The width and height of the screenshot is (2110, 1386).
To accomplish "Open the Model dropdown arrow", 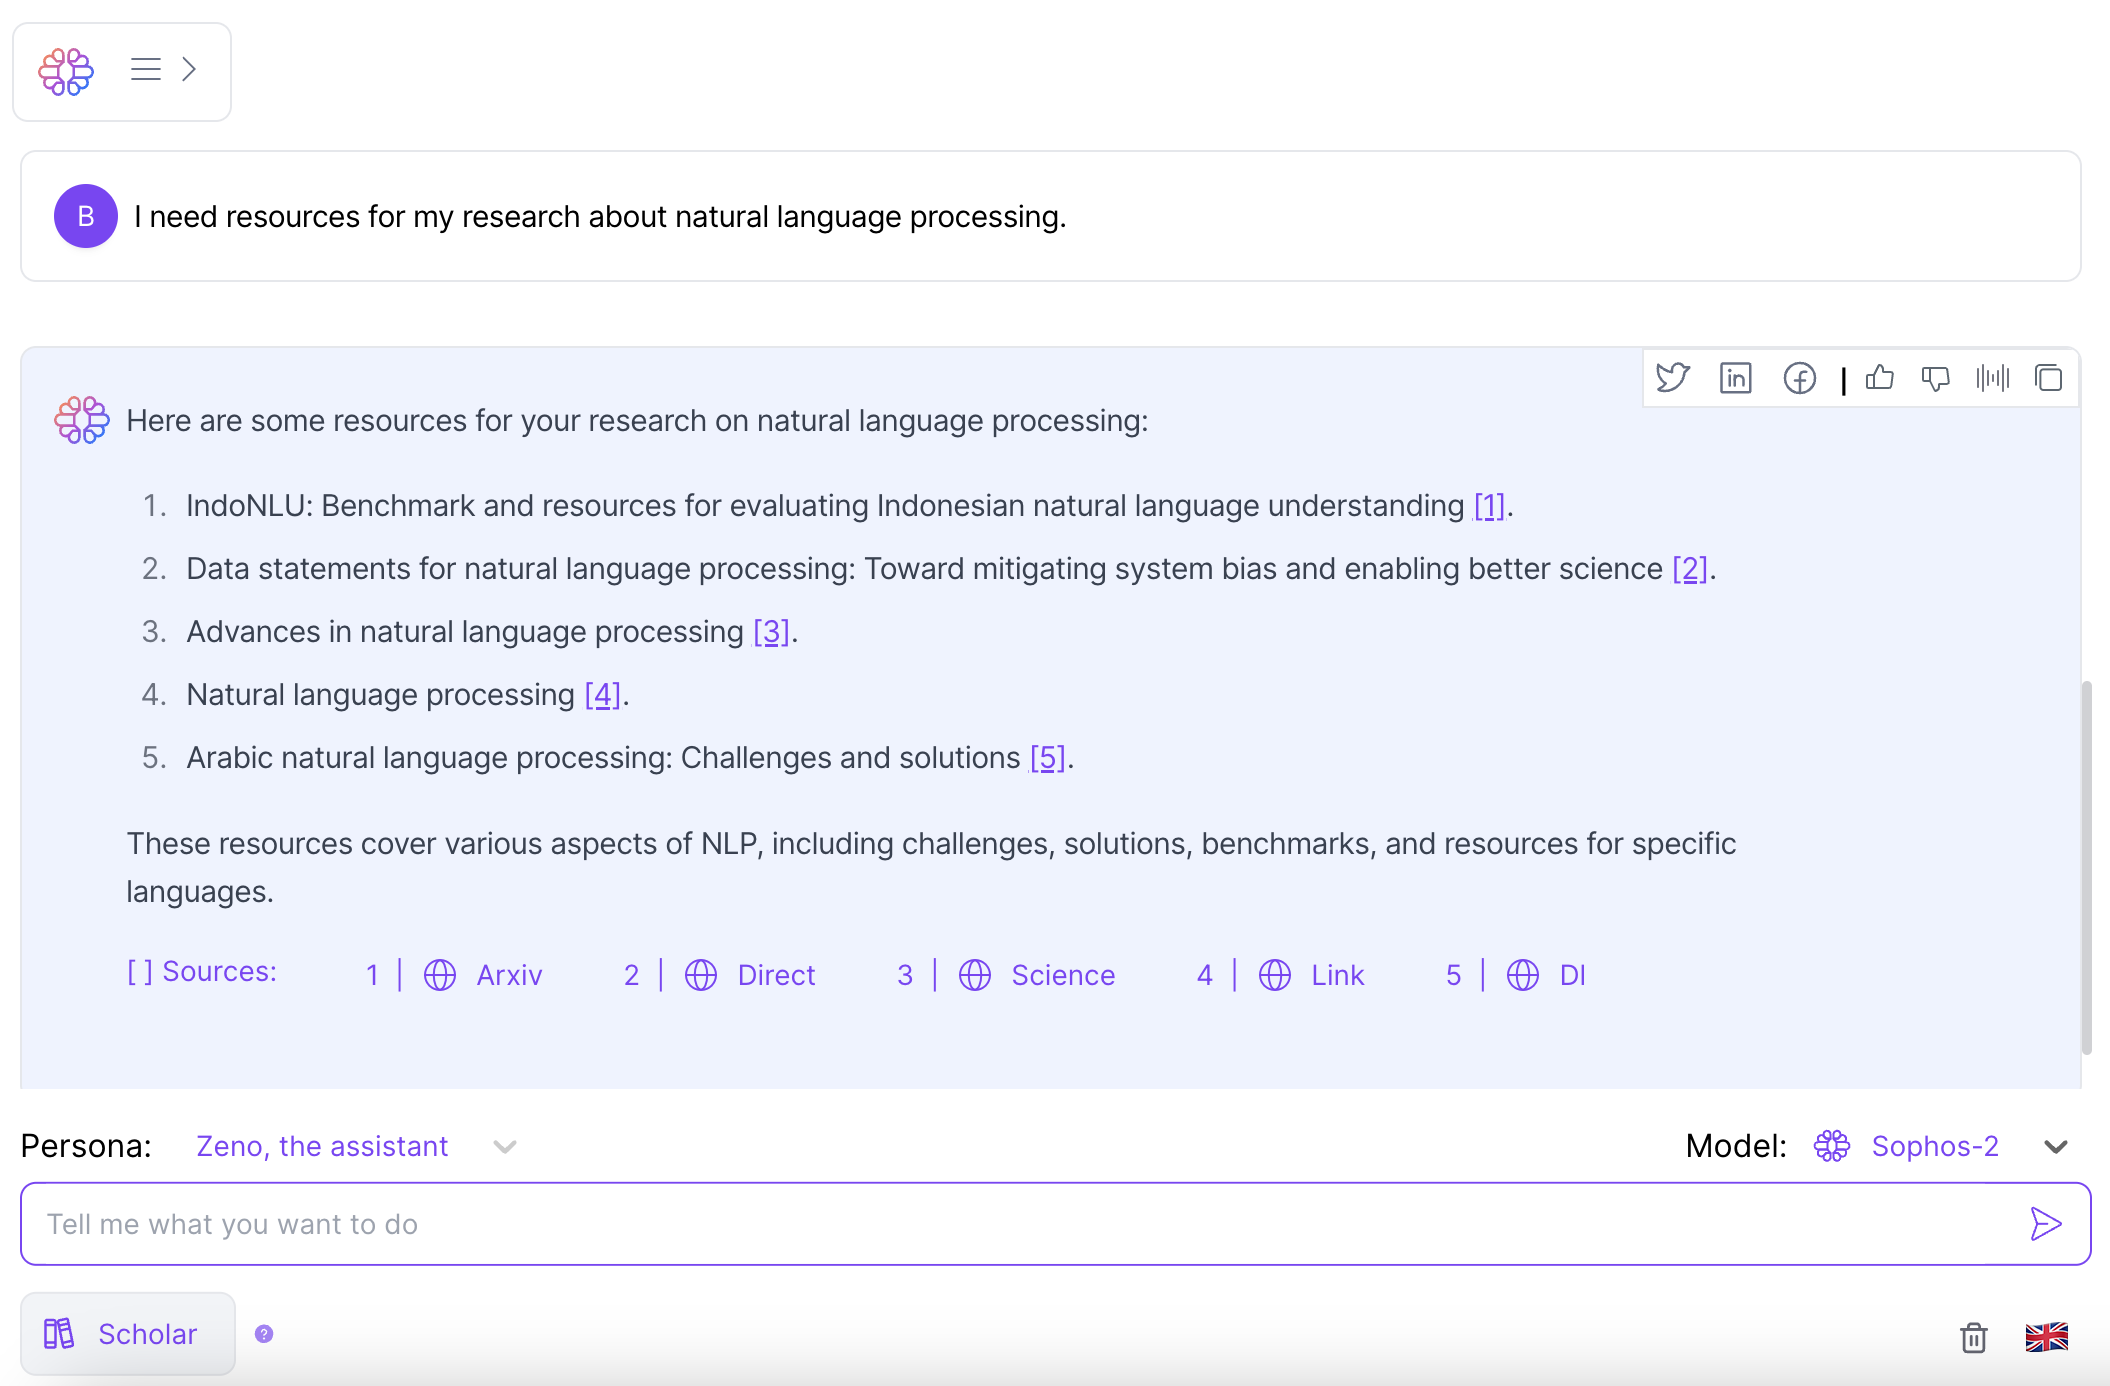I will (2056, 1147).
